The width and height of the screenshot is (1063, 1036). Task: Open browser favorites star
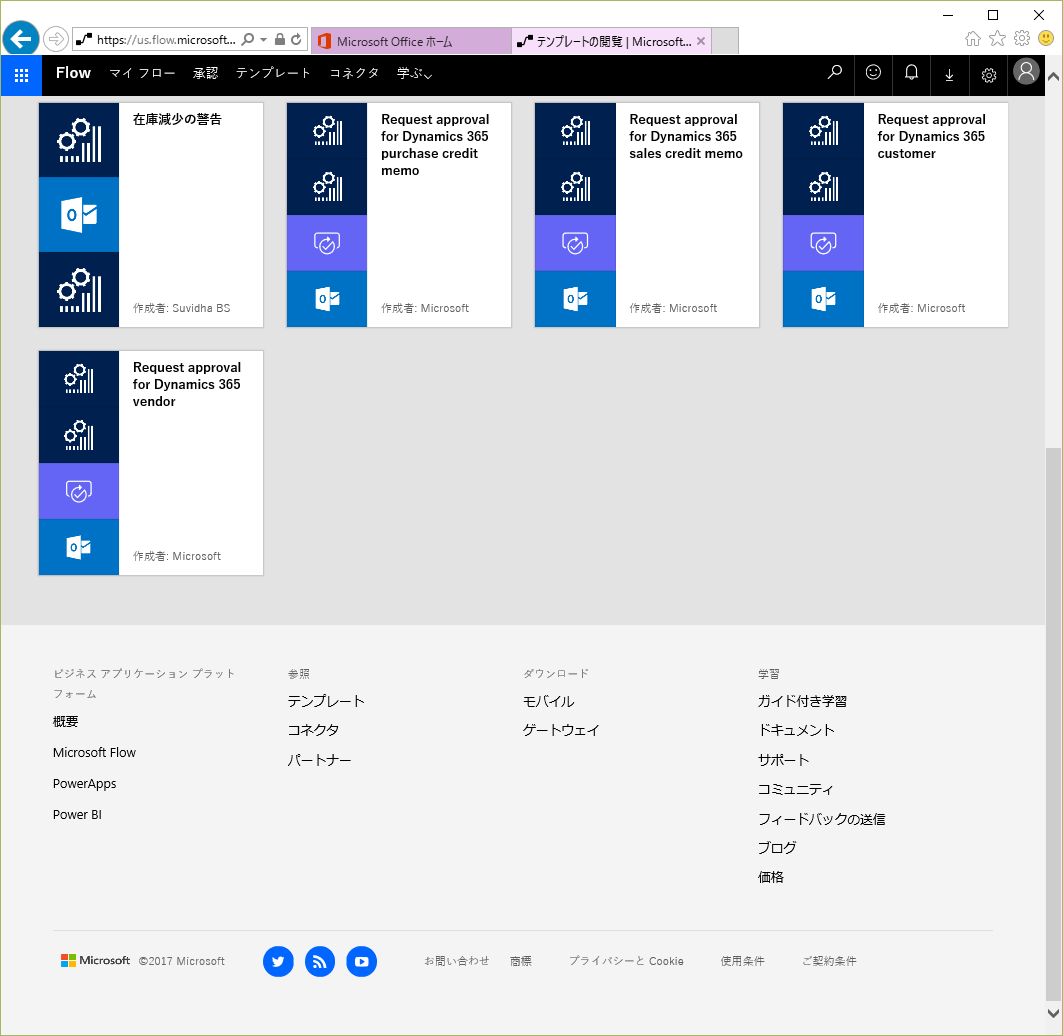997,39
